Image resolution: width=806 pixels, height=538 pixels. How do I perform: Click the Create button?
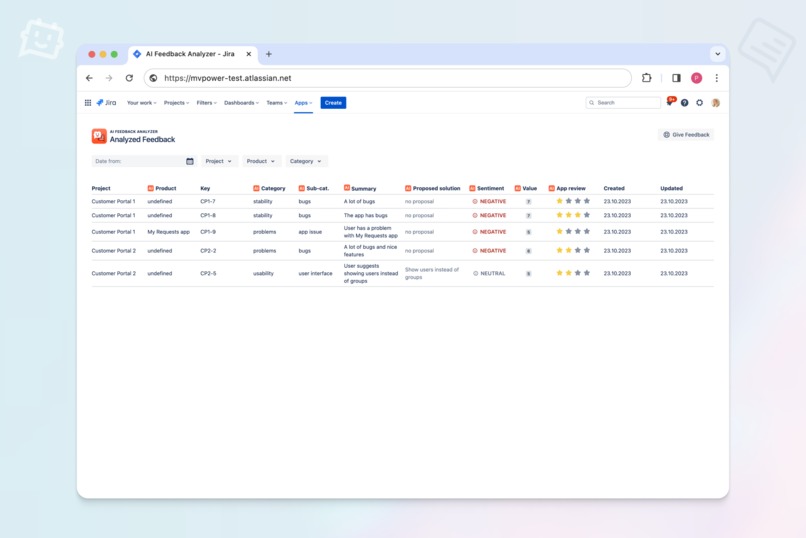(333, 103)
